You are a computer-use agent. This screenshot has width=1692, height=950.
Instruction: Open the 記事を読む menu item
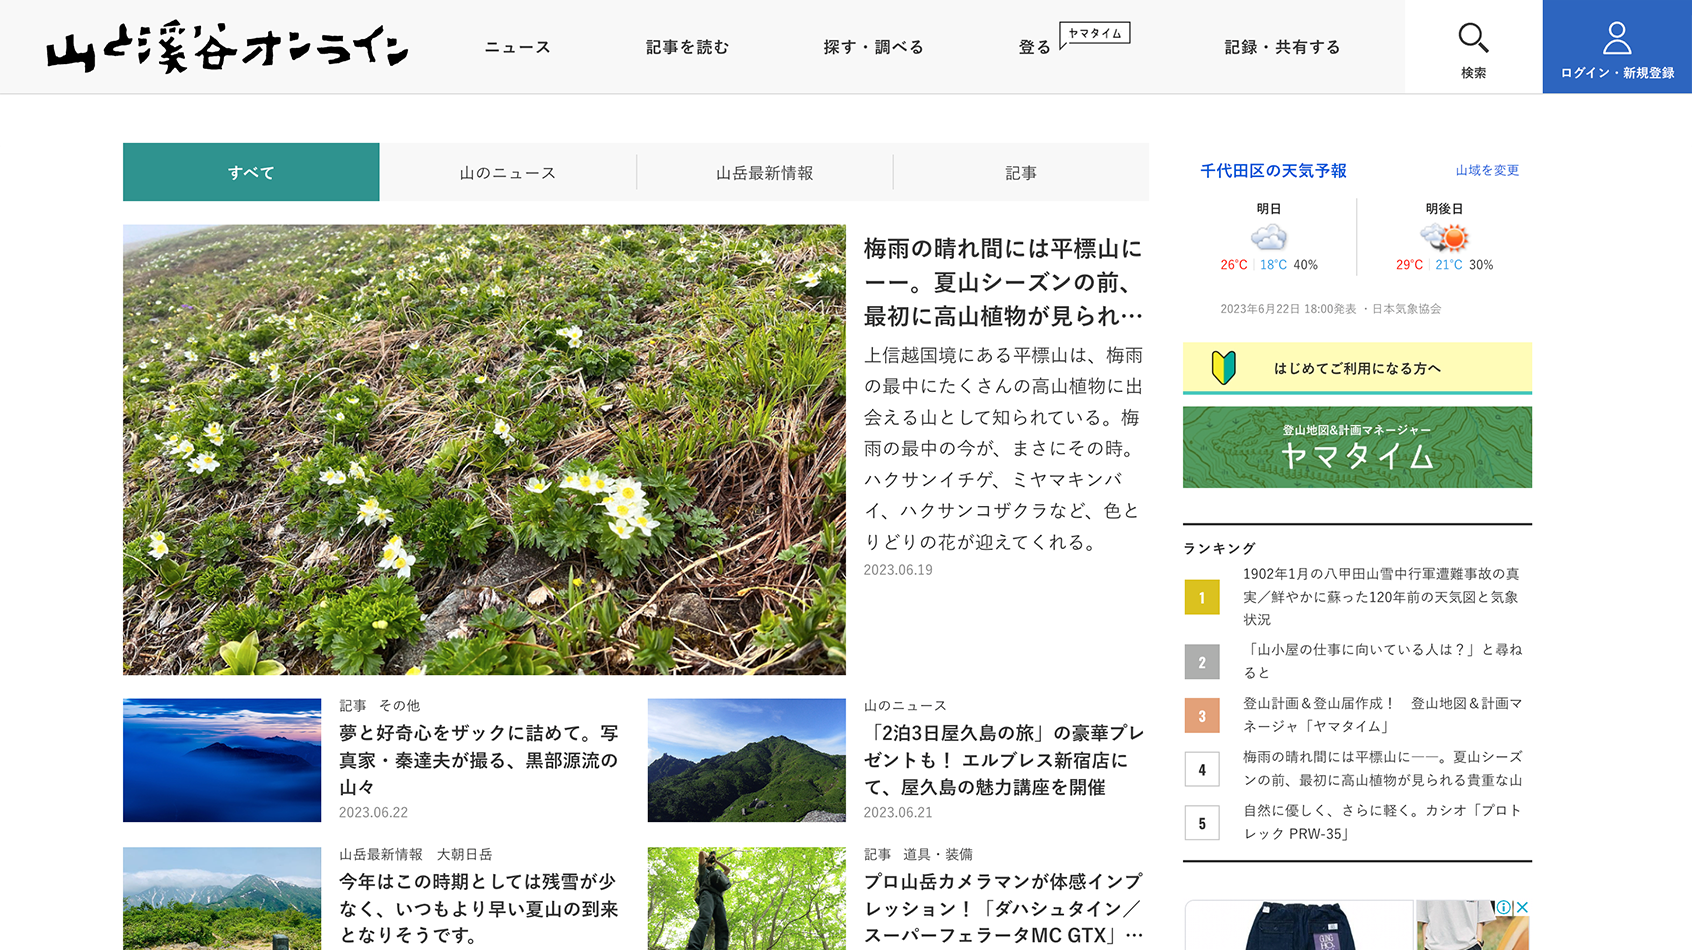pos(688,47)
